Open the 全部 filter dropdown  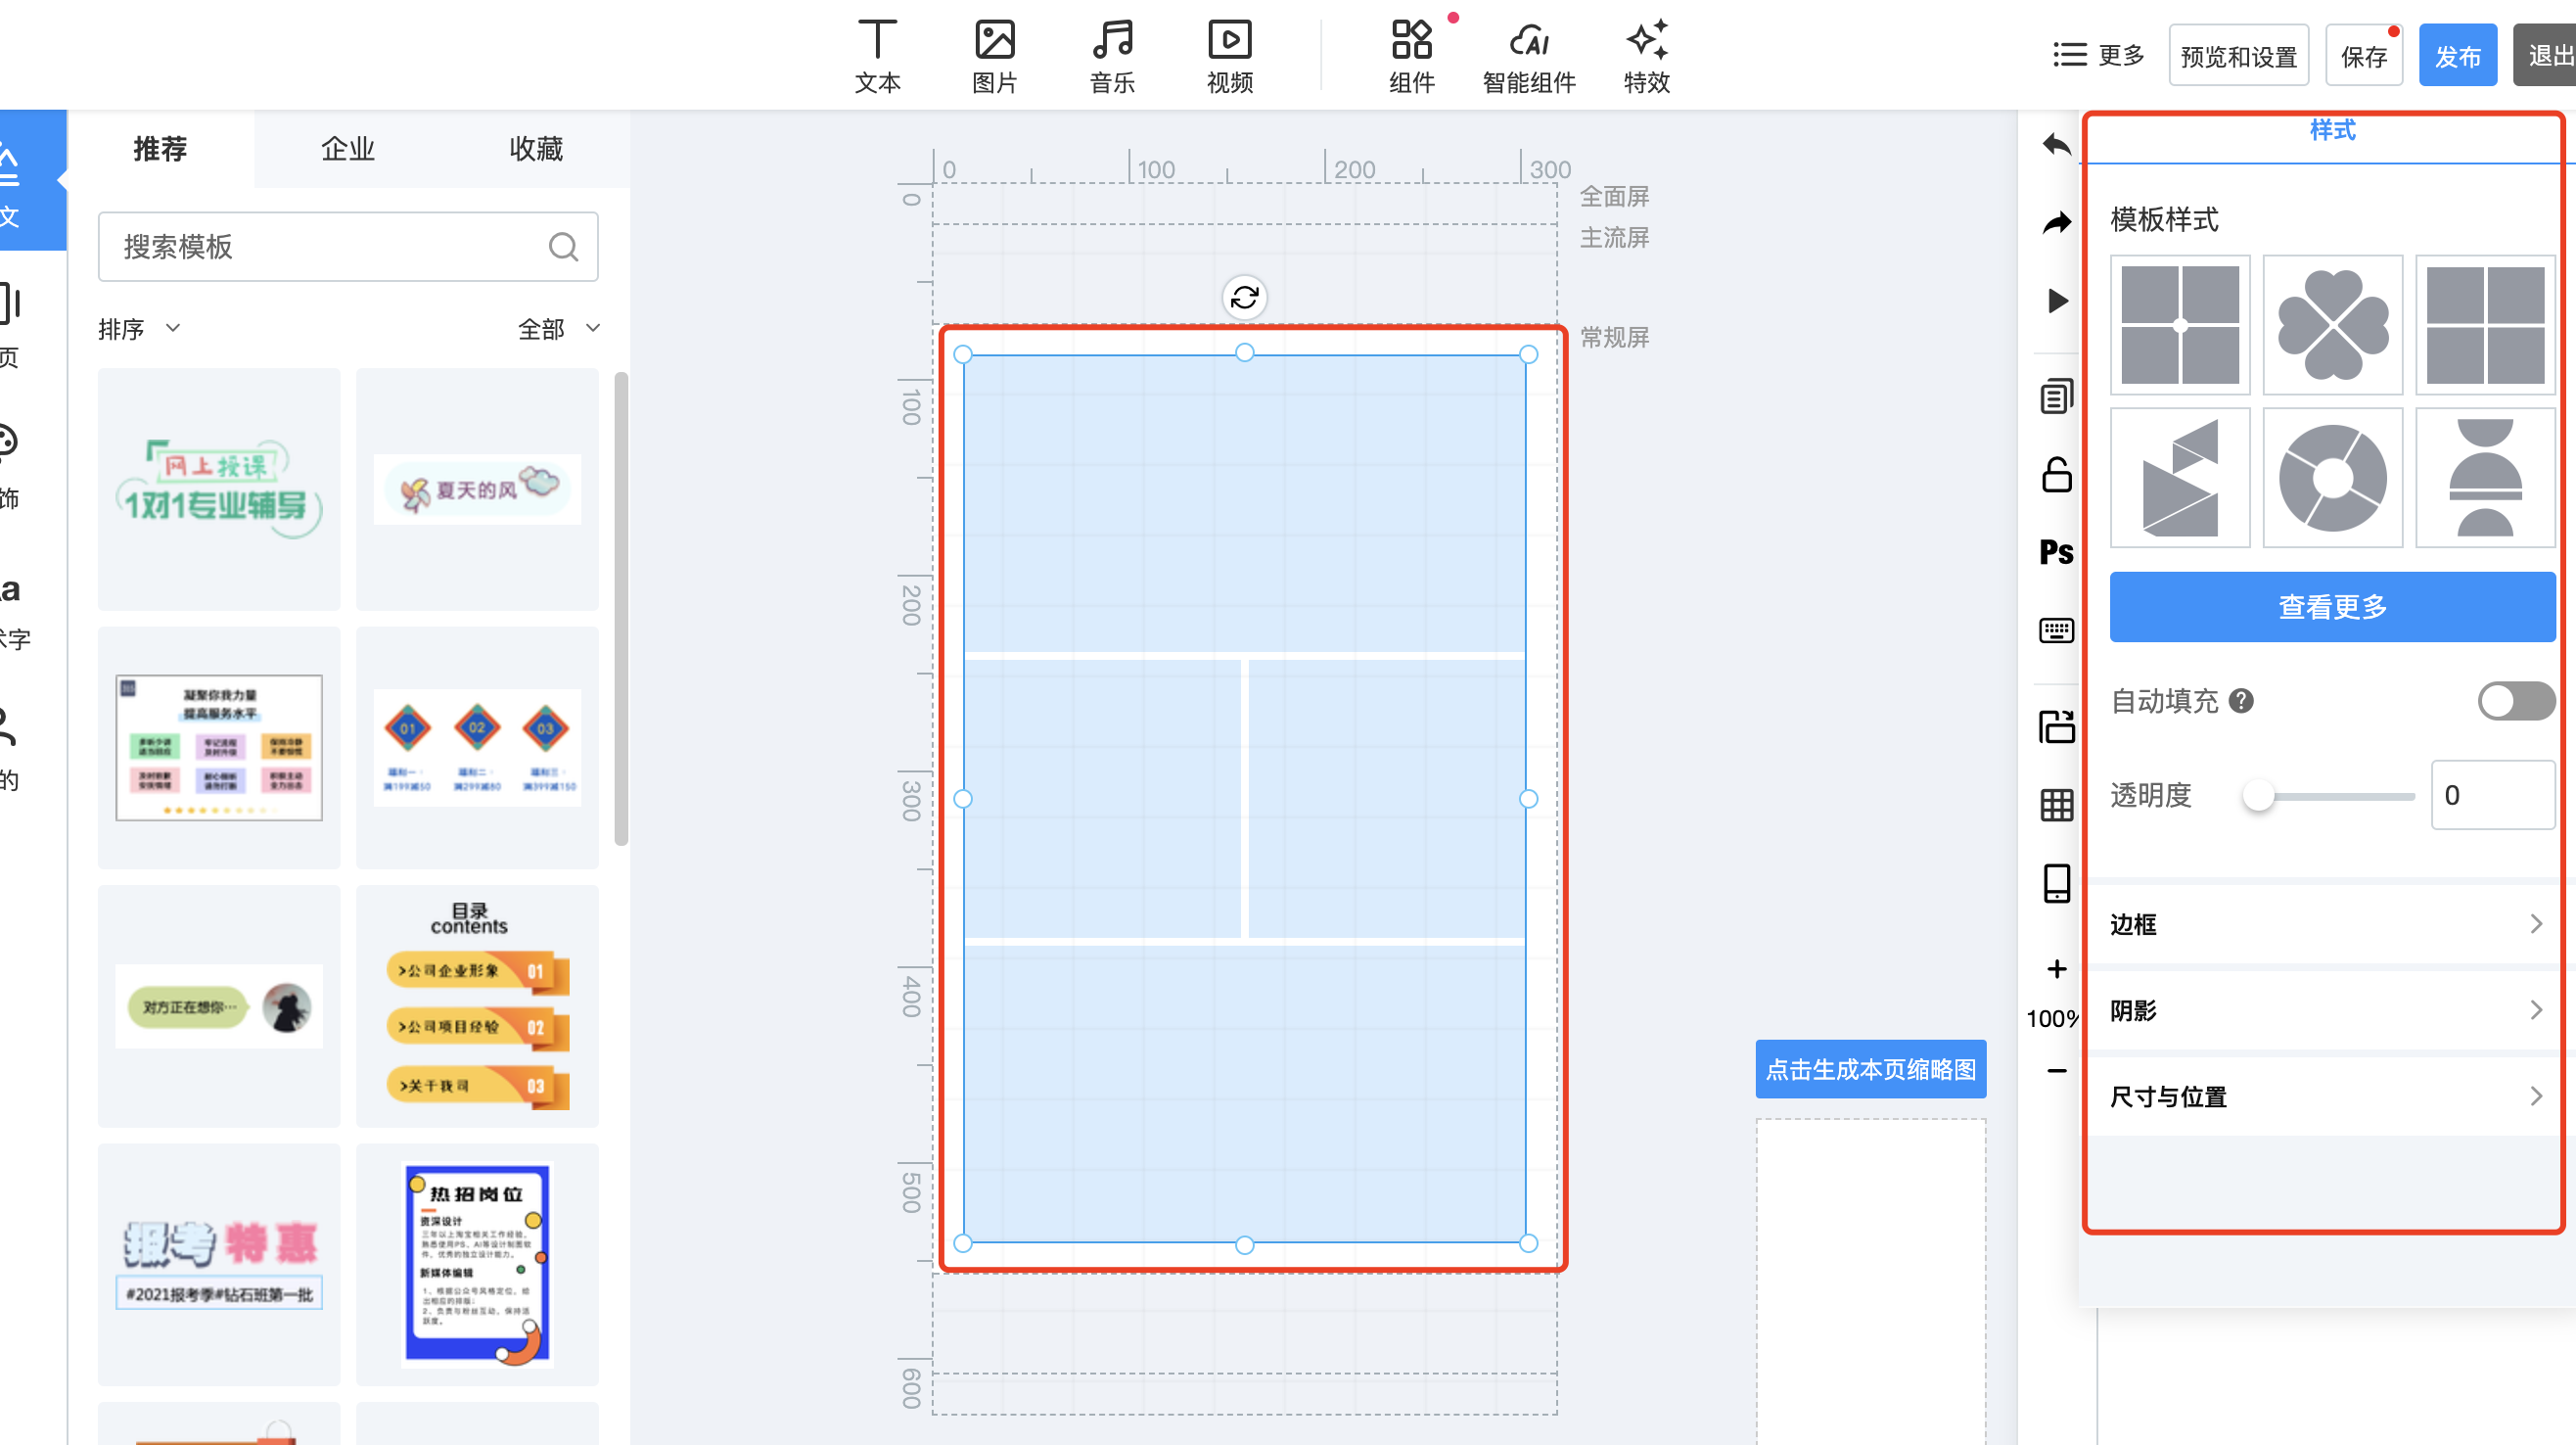pos(558,329)
